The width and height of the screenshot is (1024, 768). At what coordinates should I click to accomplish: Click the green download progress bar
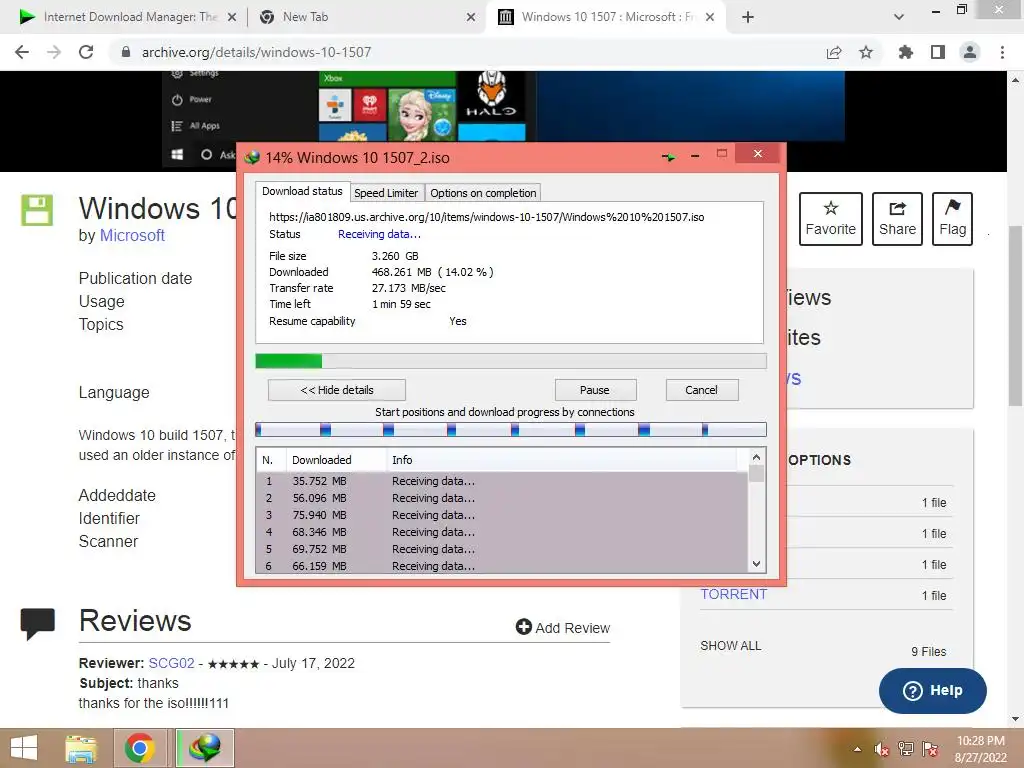511,360
